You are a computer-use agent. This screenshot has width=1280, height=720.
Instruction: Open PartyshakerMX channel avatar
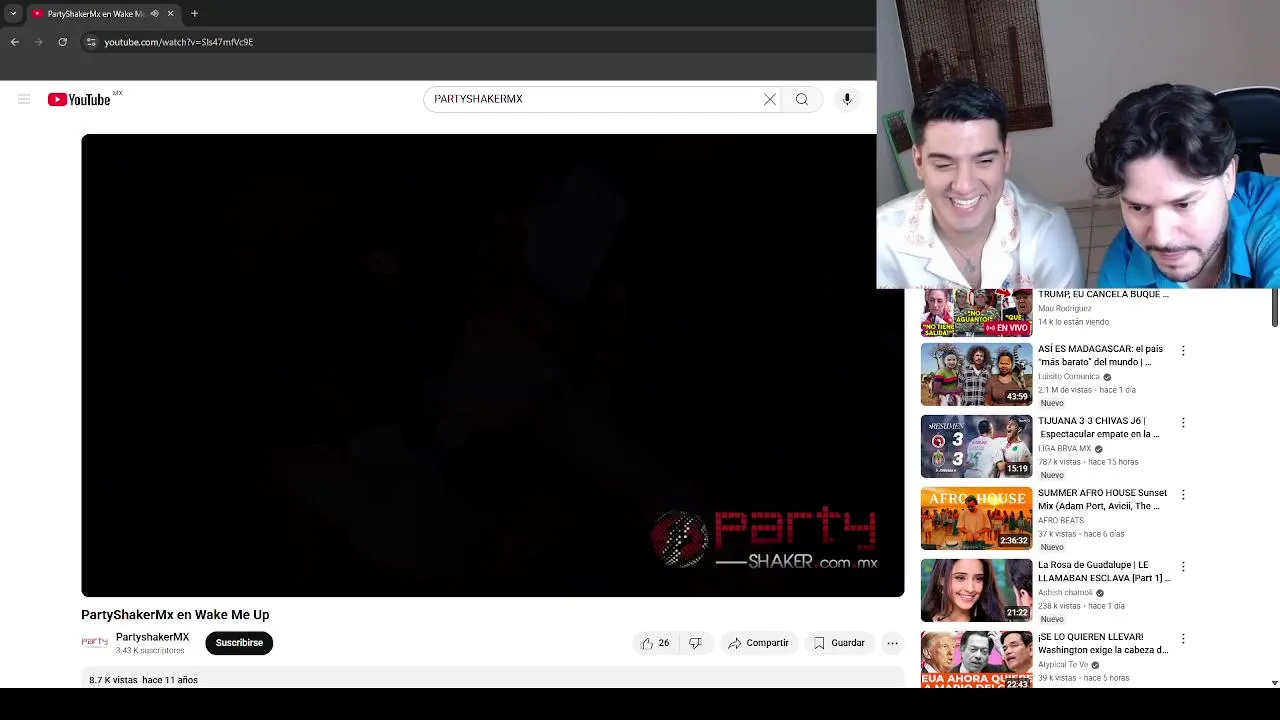[94, 643]
